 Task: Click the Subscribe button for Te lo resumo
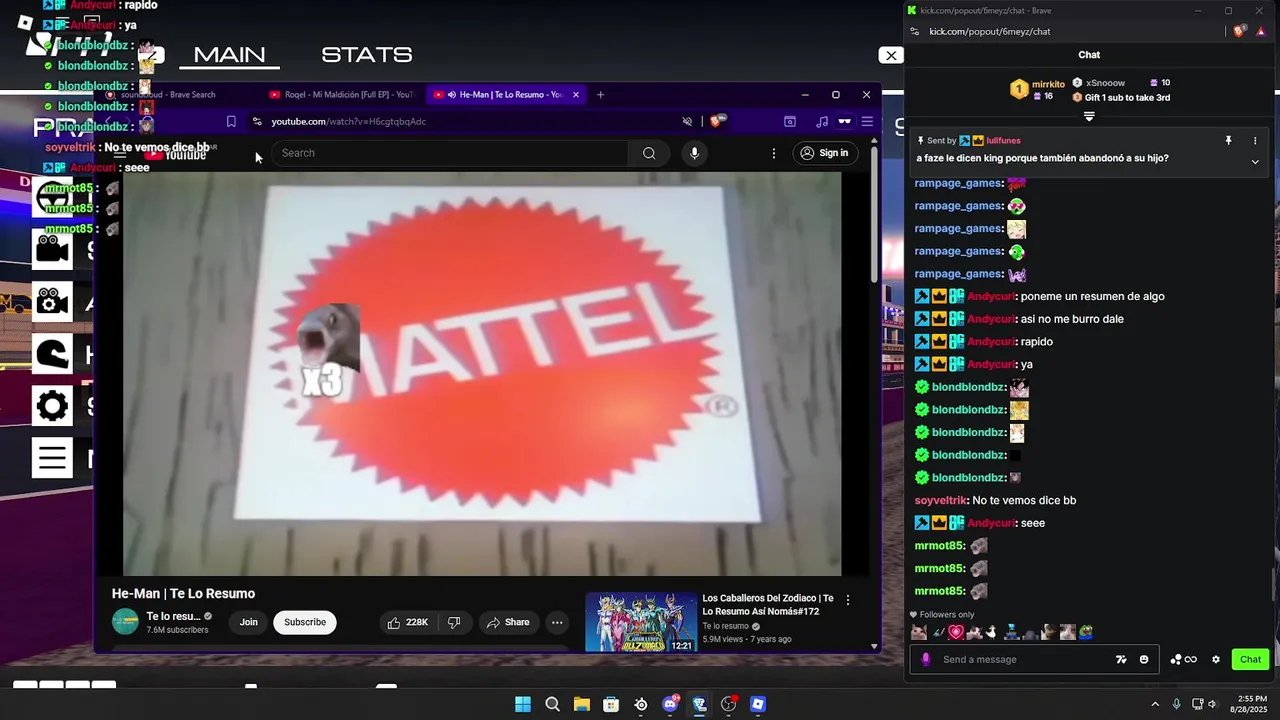coord(305,622)
